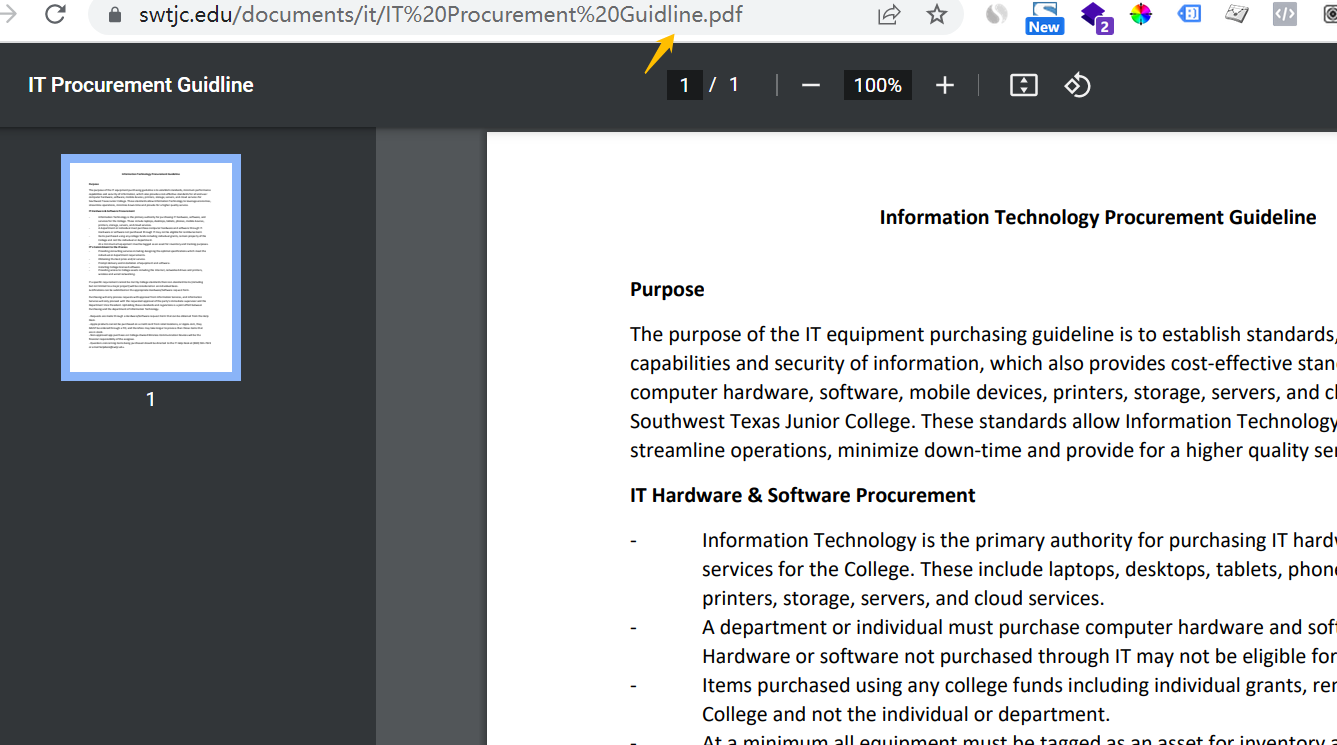Click the line starting "streamline operations, minimize down-time"
The width and height of the screenshot is (1337, 745).
point(983,450)
